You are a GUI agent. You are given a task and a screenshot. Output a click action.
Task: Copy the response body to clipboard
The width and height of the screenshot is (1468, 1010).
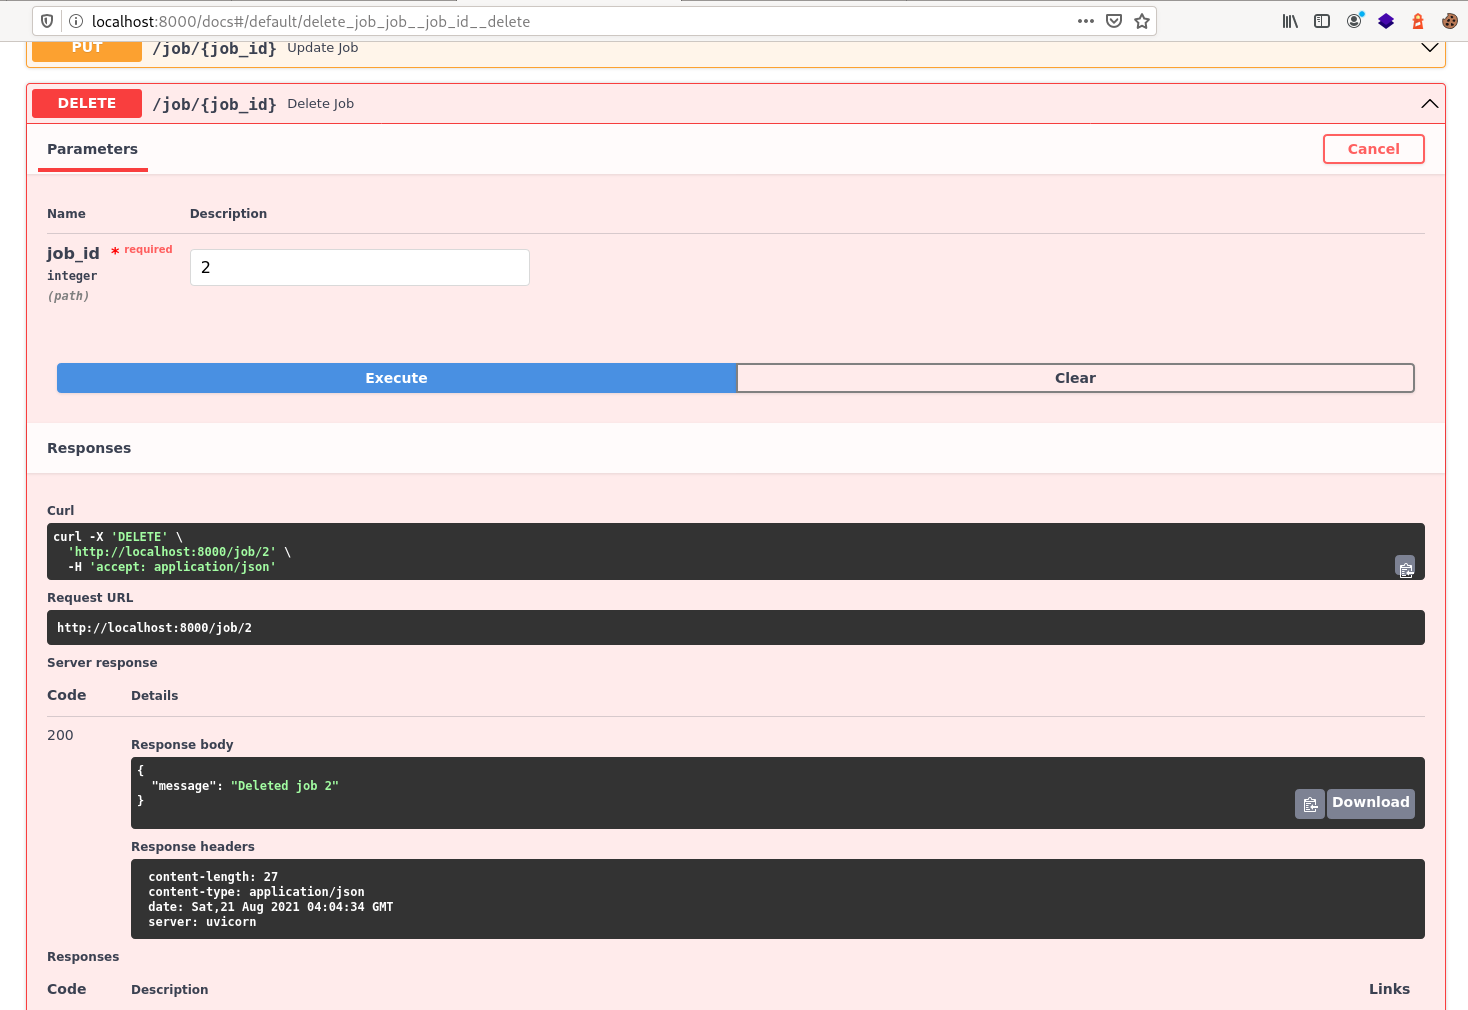click(x=1310, y=804)
